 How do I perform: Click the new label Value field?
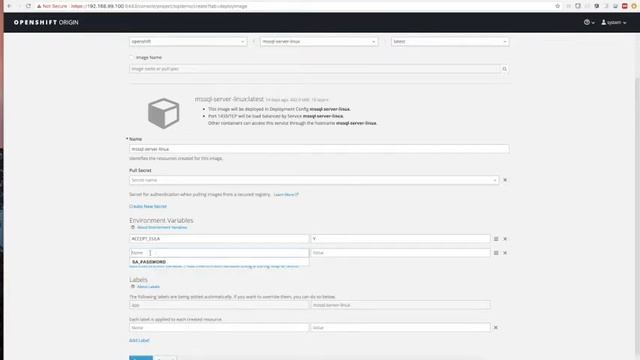(400, 327)
